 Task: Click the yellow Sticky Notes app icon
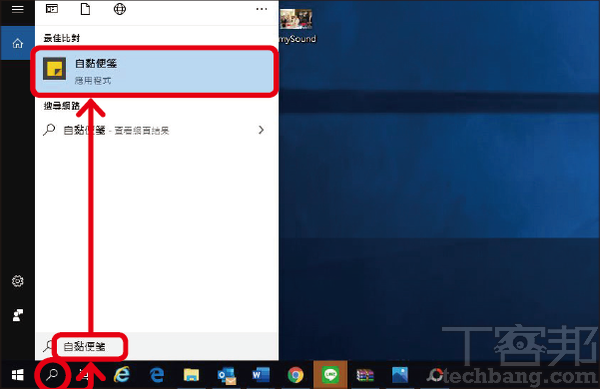point(54,68)
